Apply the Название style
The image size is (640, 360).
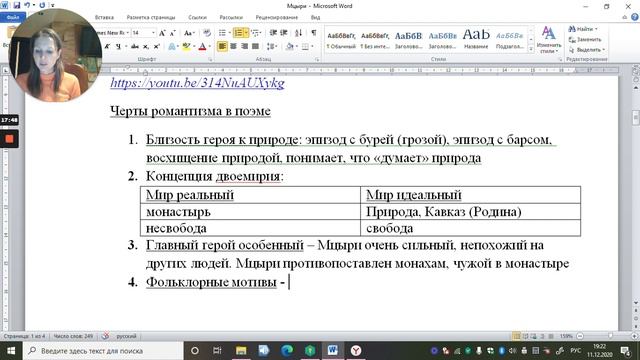point(476,40)
